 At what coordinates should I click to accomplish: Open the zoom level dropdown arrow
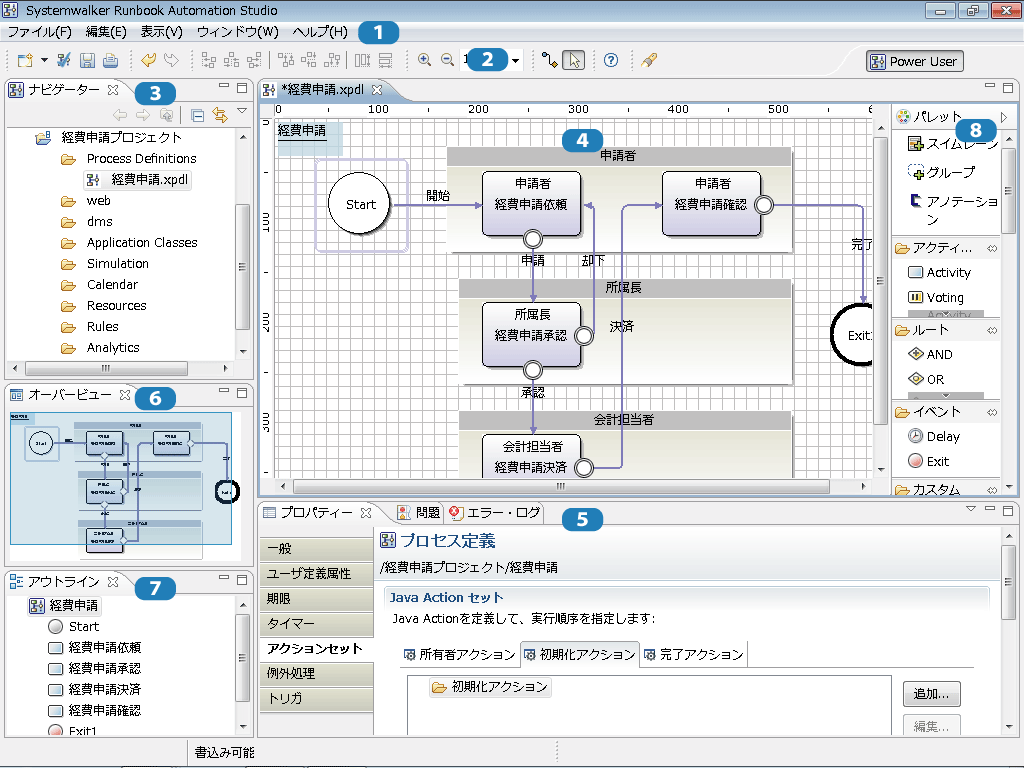(516, 61)
